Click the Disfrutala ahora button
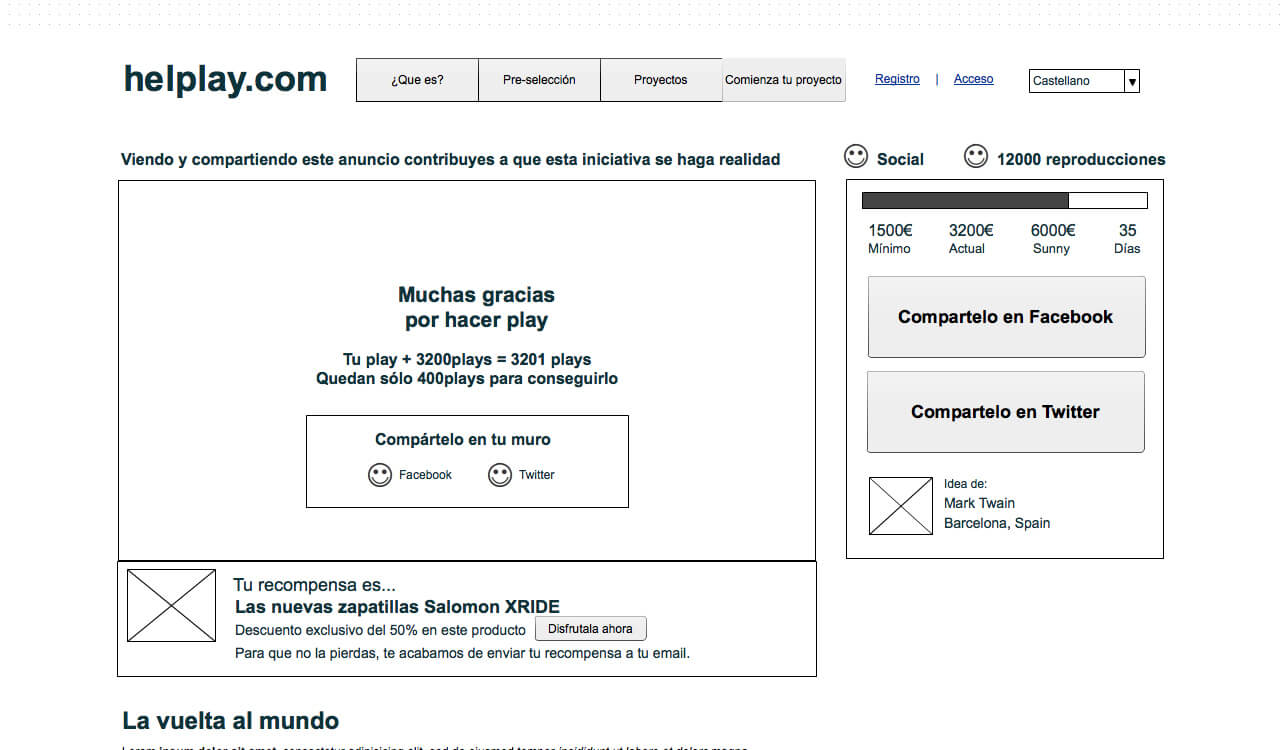The height and width of the screenshot is (750, 1280). pyautogui.click(x=591, y=629)
